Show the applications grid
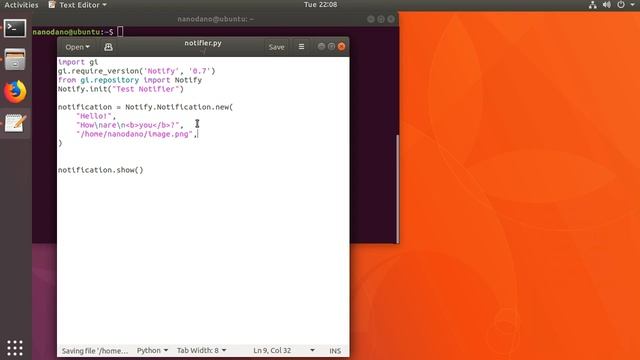 pos(15,348)
